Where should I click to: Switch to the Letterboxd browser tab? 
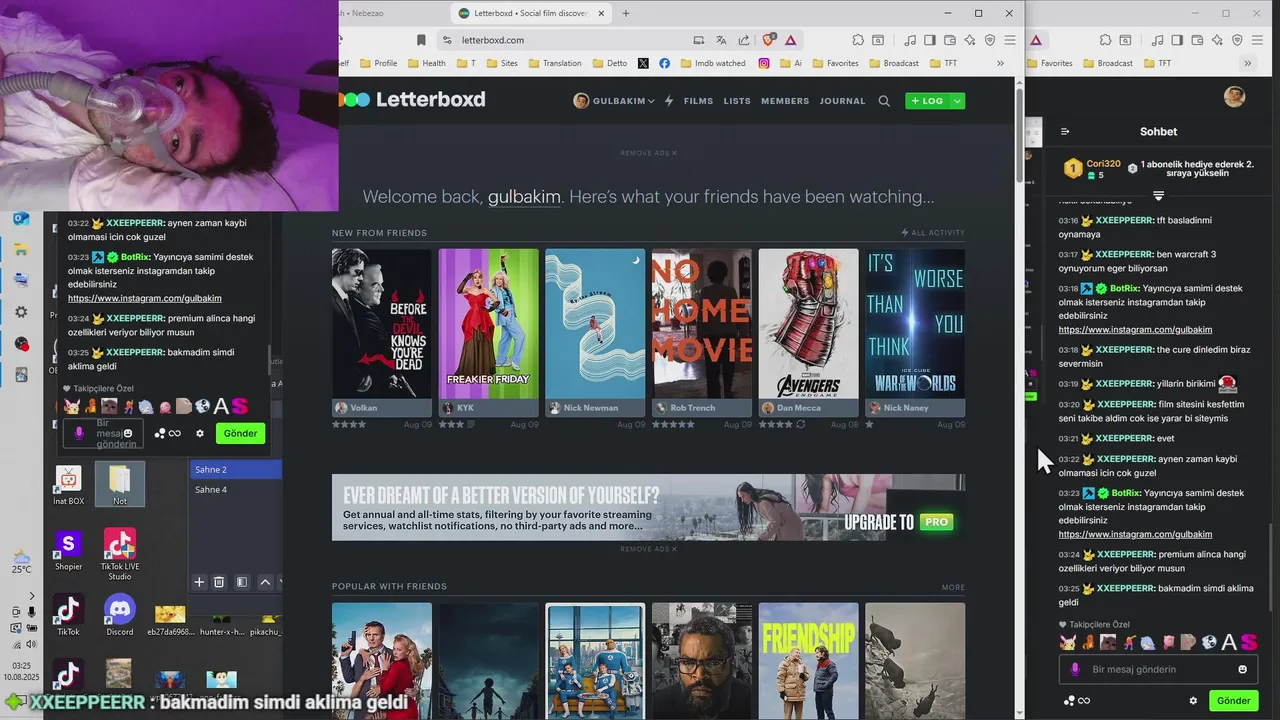point(530,13)
